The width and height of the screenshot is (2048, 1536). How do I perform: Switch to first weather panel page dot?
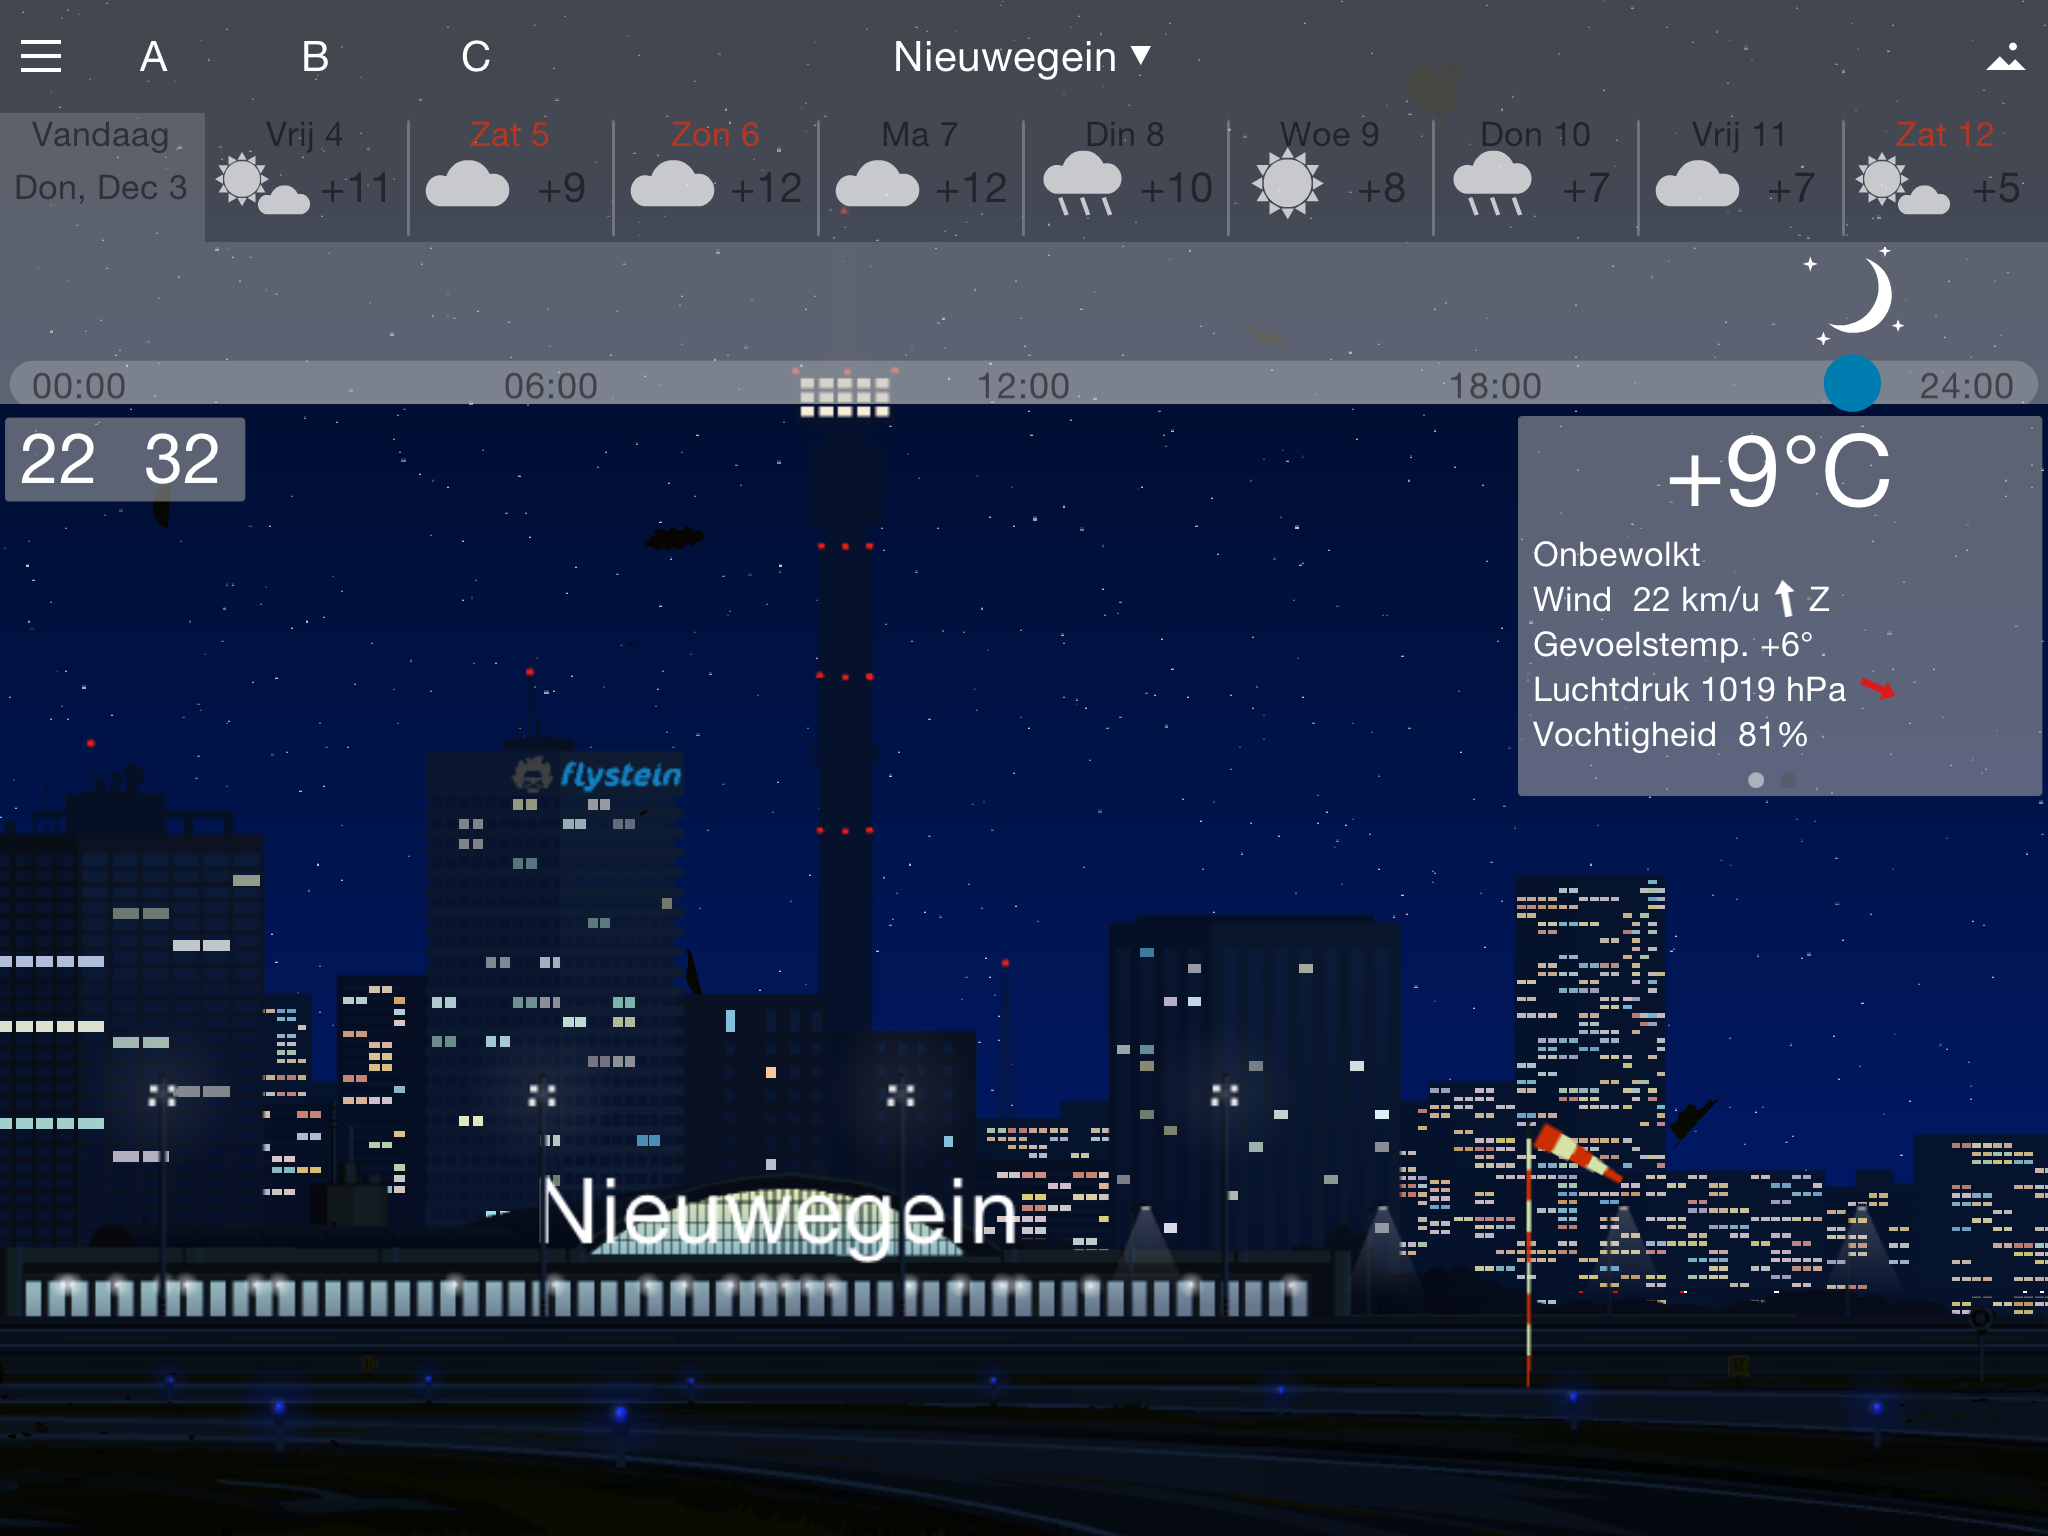click(1756, 780)
